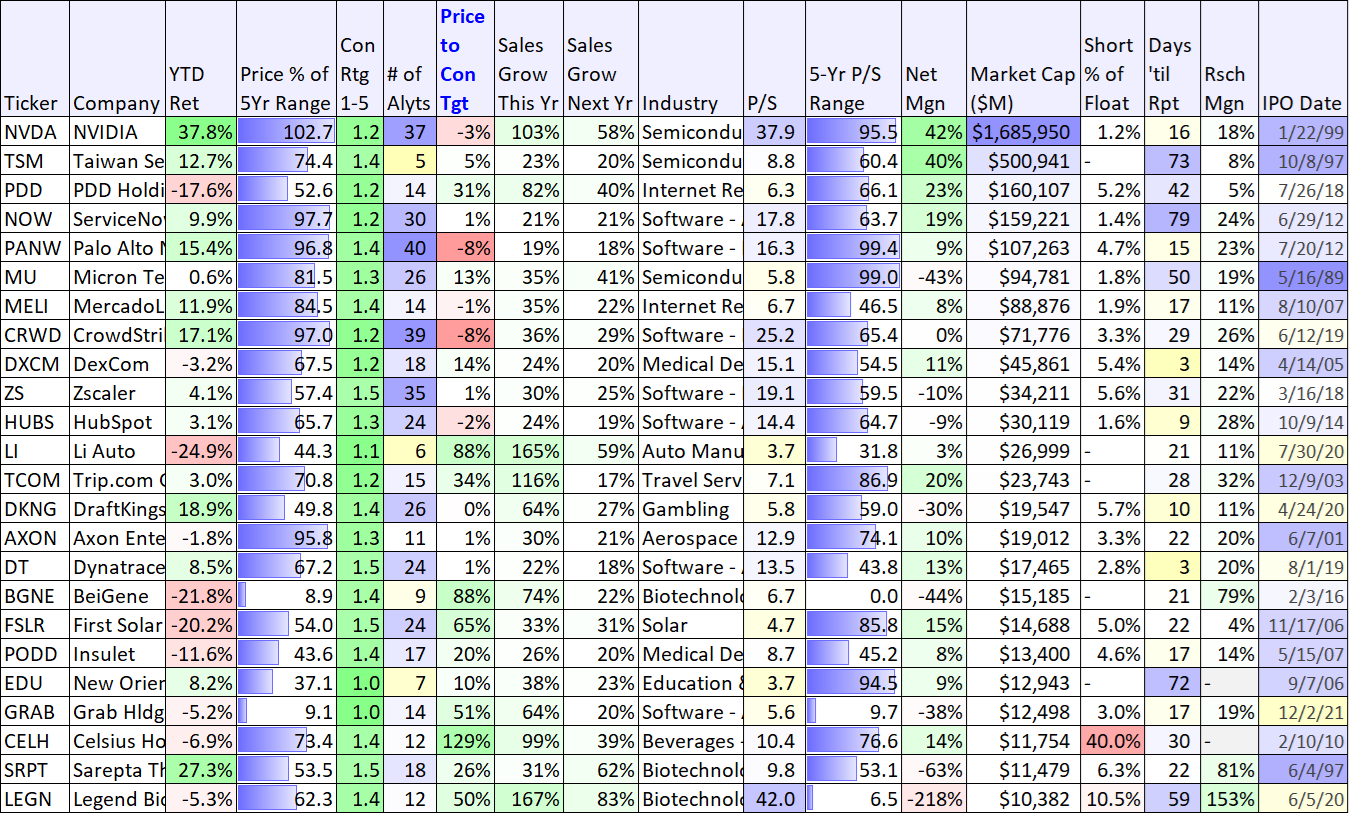Image resolution: width=1350 pixels, height=814 pixels.
Task: Select the BeiGene company cell
Action: (117, 596)
